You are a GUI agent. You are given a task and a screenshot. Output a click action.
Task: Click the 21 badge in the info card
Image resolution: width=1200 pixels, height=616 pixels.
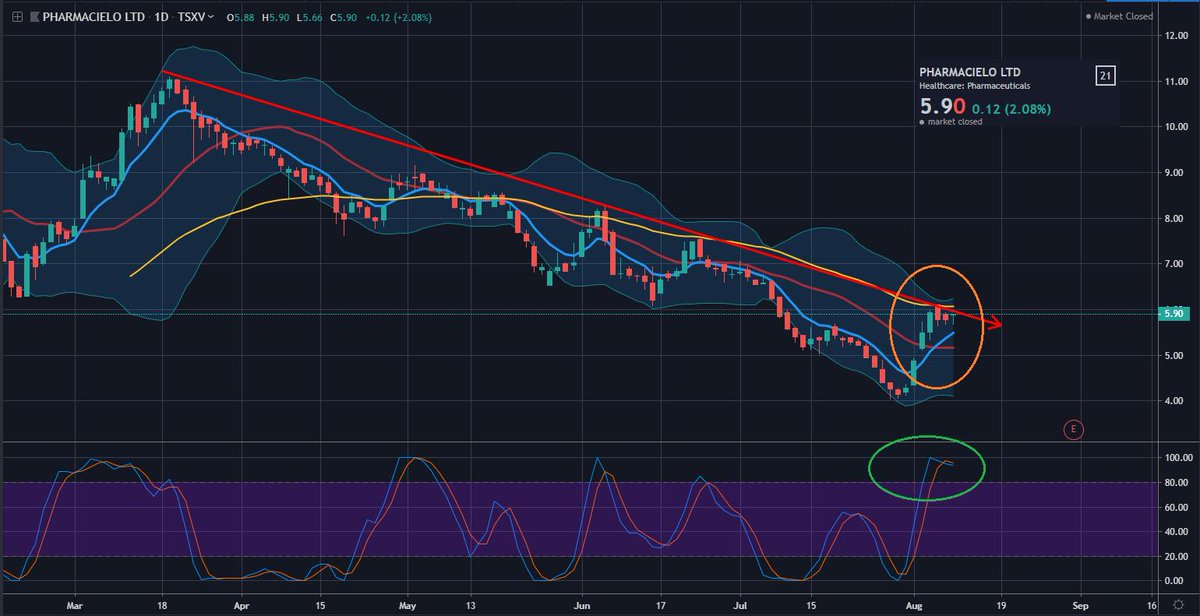click(1105, 75)
